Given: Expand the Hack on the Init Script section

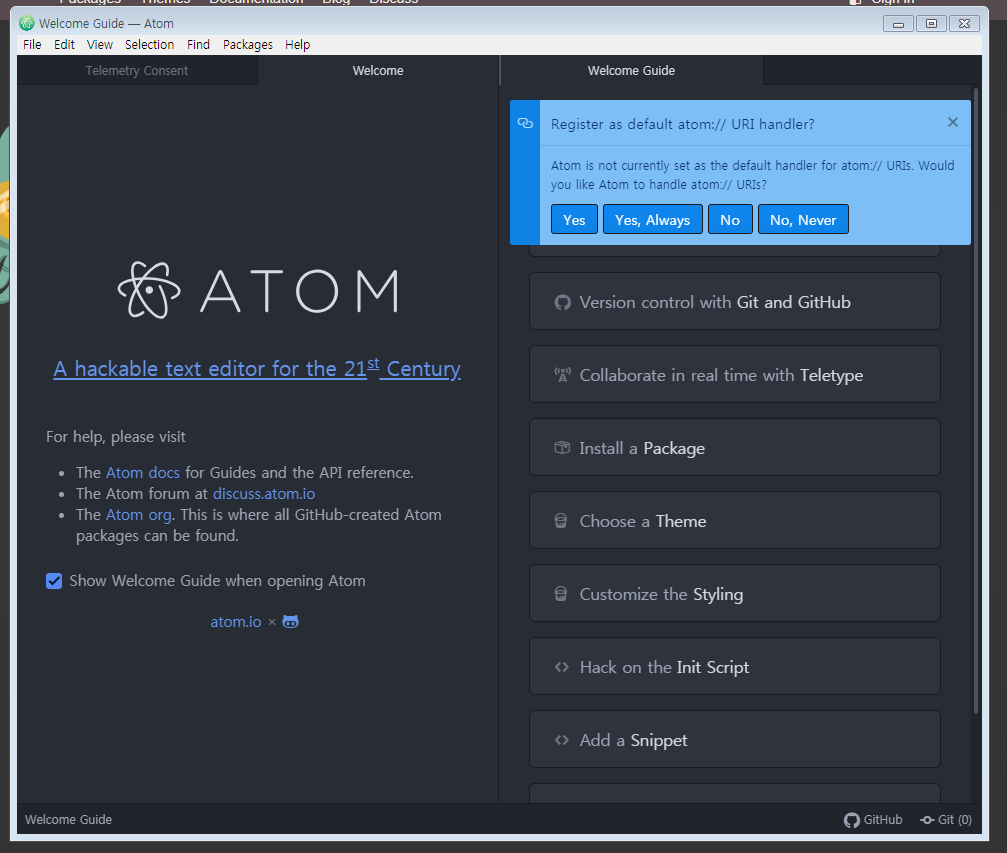Looking at the screenshot, I should click(735, 667).
